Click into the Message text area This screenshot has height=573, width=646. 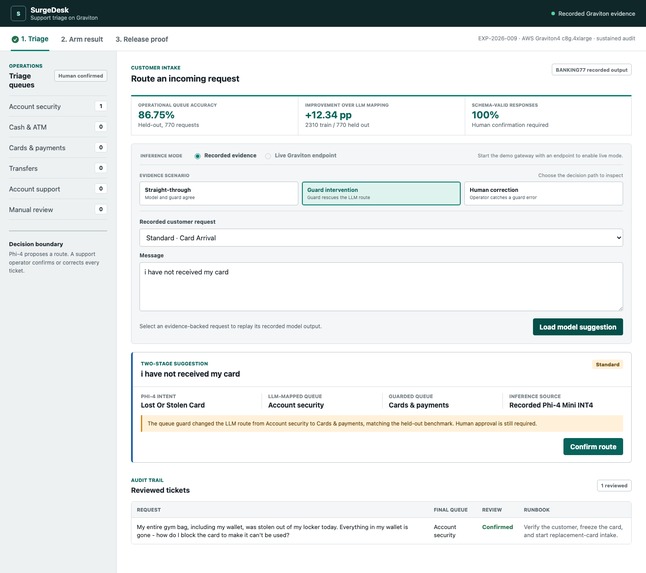pyautogui.click(x=381, y=287)
